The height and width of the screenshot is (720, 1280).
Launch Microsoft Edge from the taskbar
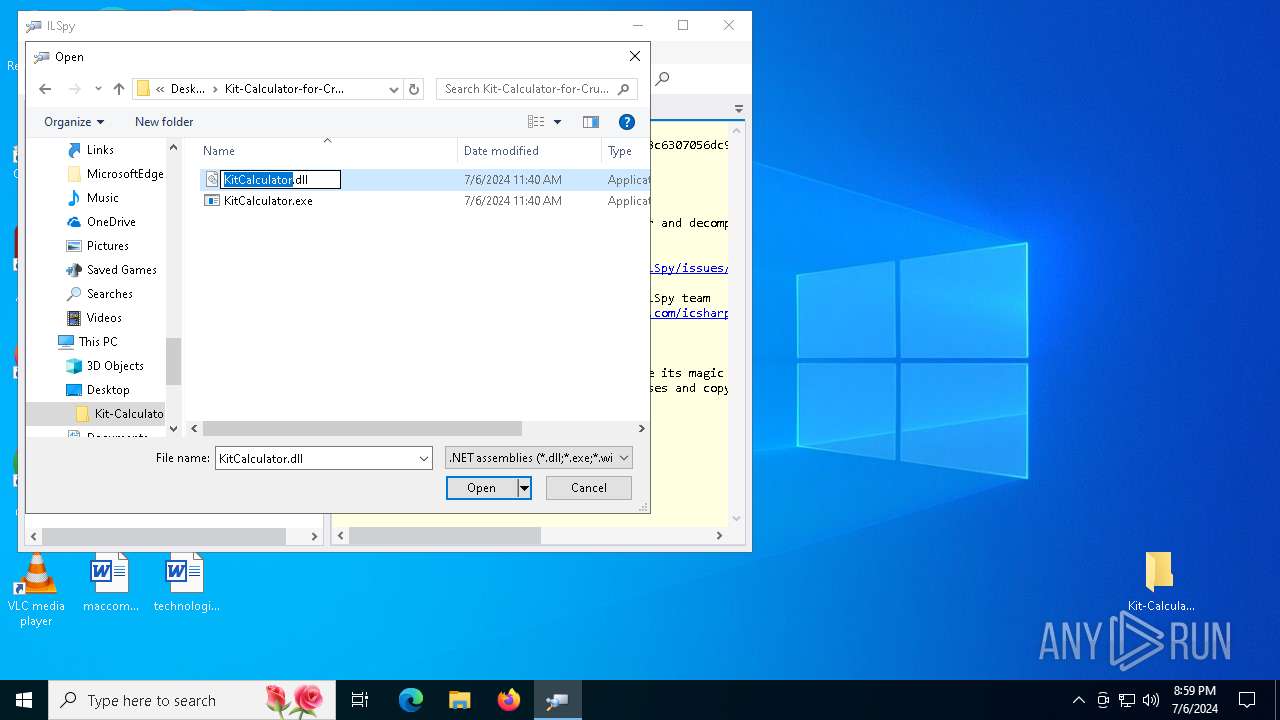(411, 700)
